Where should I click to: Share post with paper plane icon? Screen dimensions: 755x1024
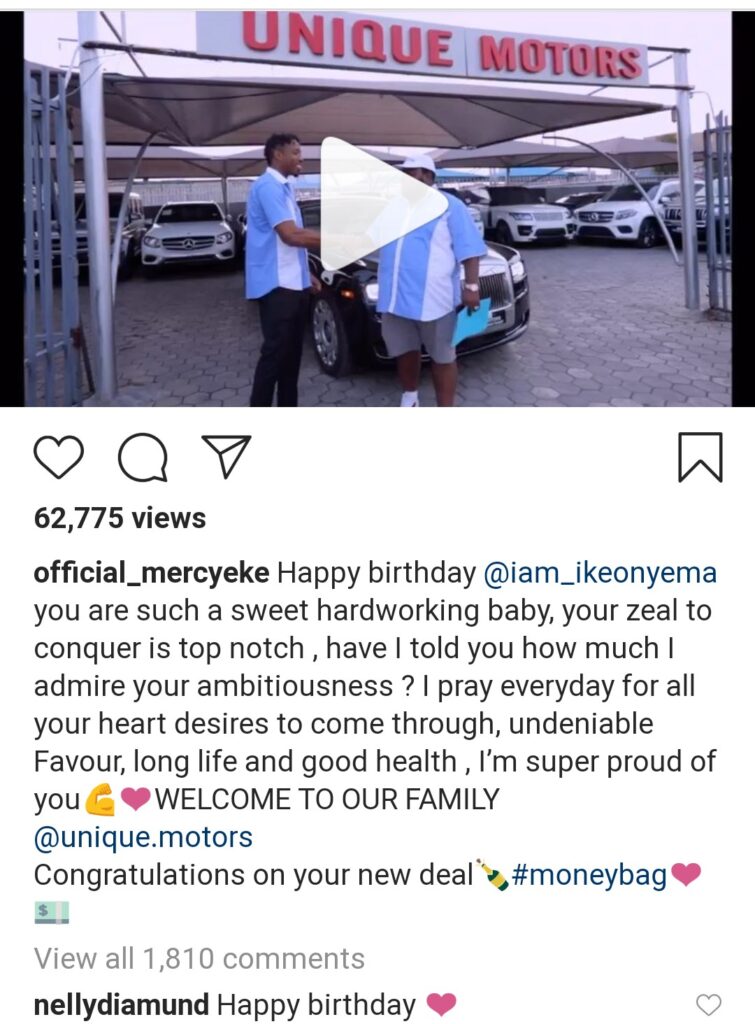(226, 456)
